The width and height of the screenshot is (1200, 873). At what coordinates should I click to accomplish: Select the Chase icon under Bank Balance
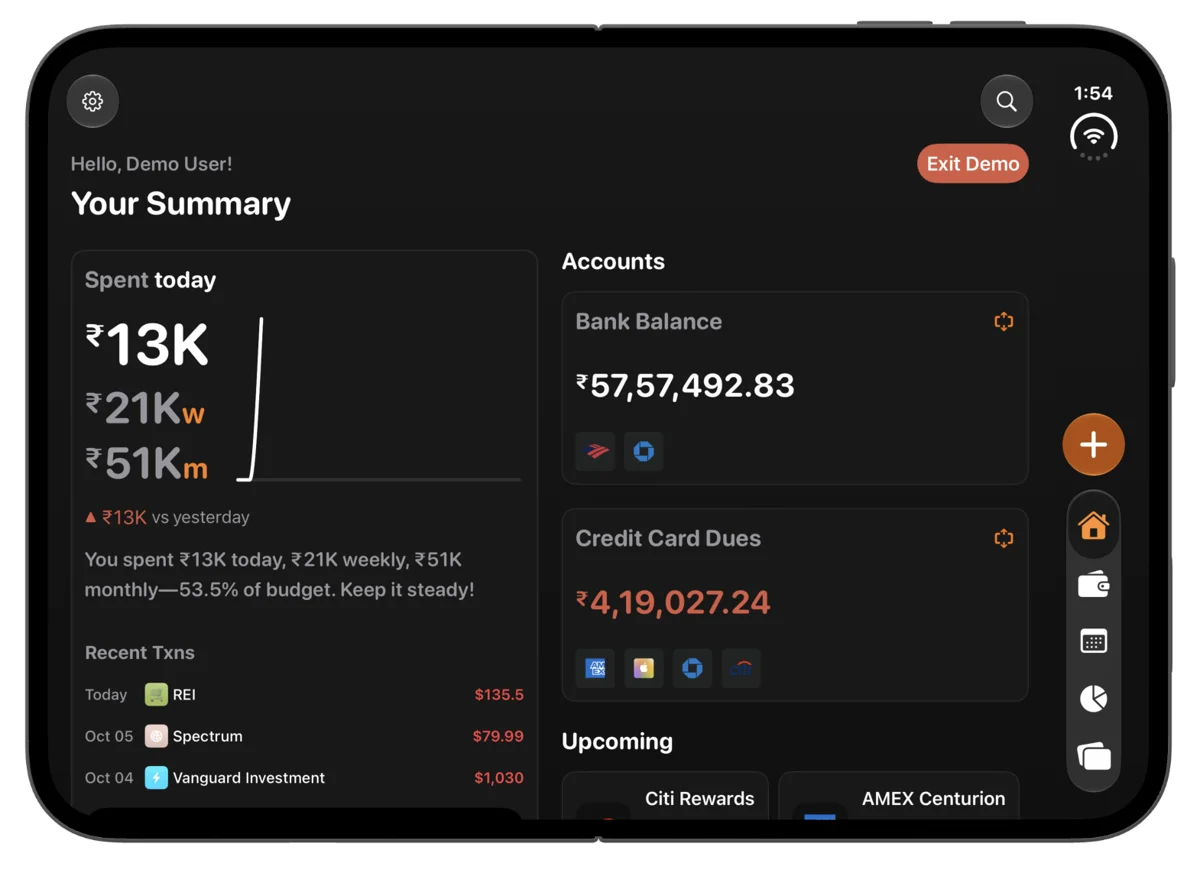click(643, 451)
